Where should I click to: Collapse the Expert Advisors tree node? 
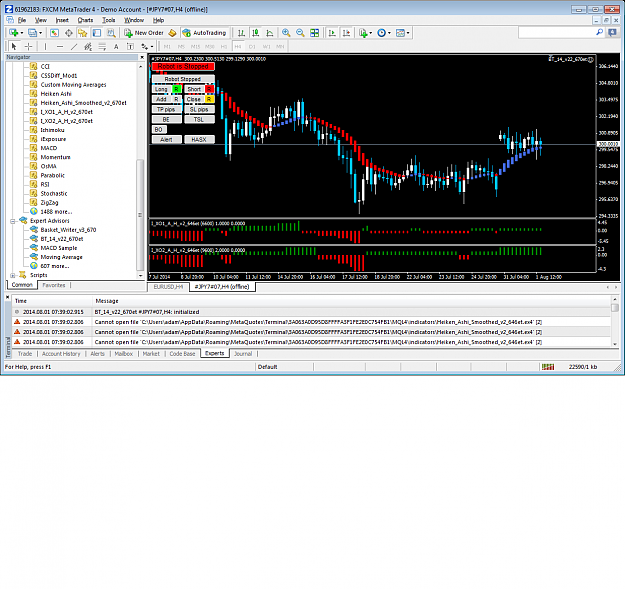pyautogui.click(x=13, y=221)
